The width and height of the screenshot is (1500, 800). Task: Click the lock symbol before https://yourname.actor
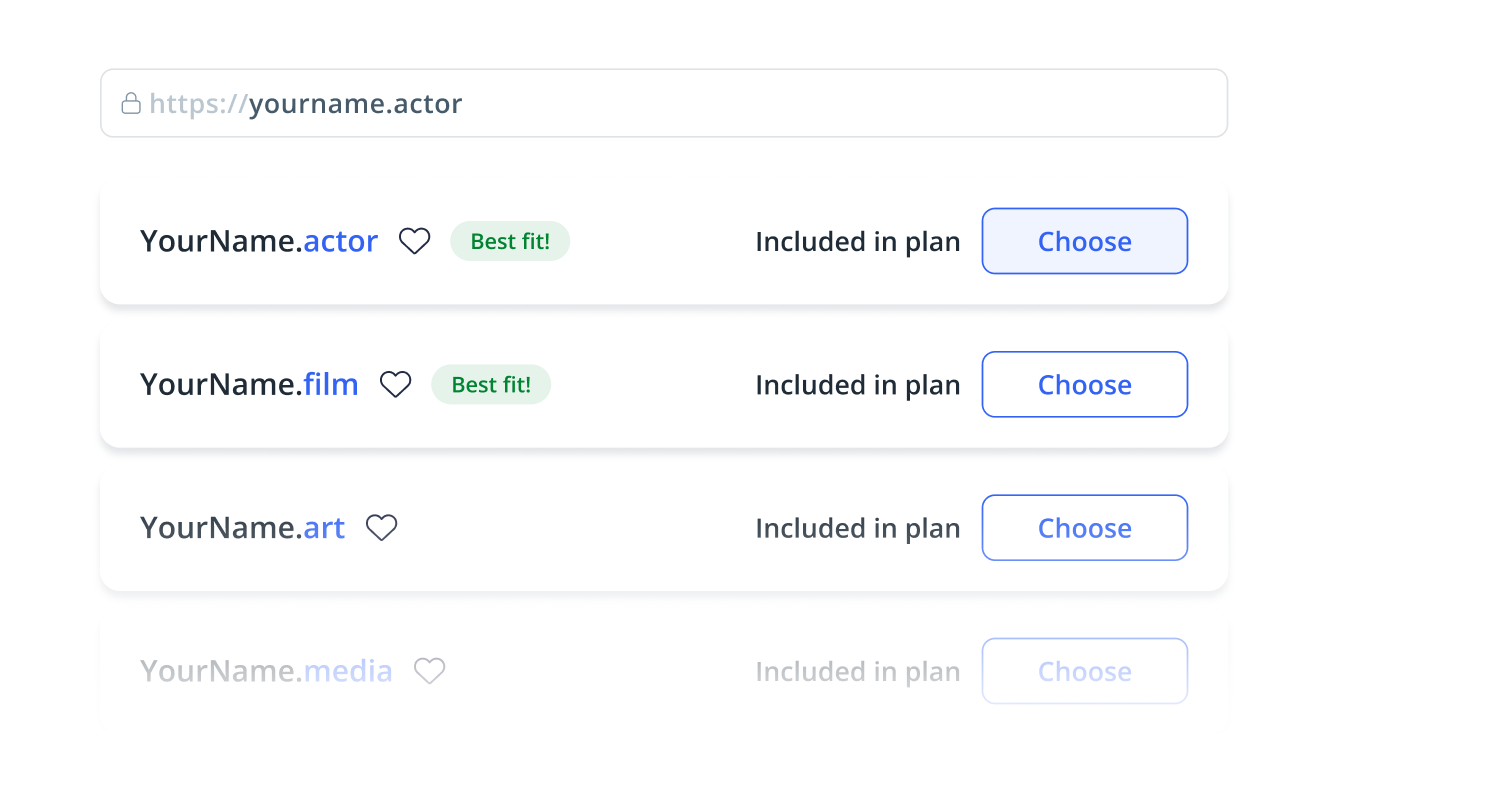pos(131,103)
